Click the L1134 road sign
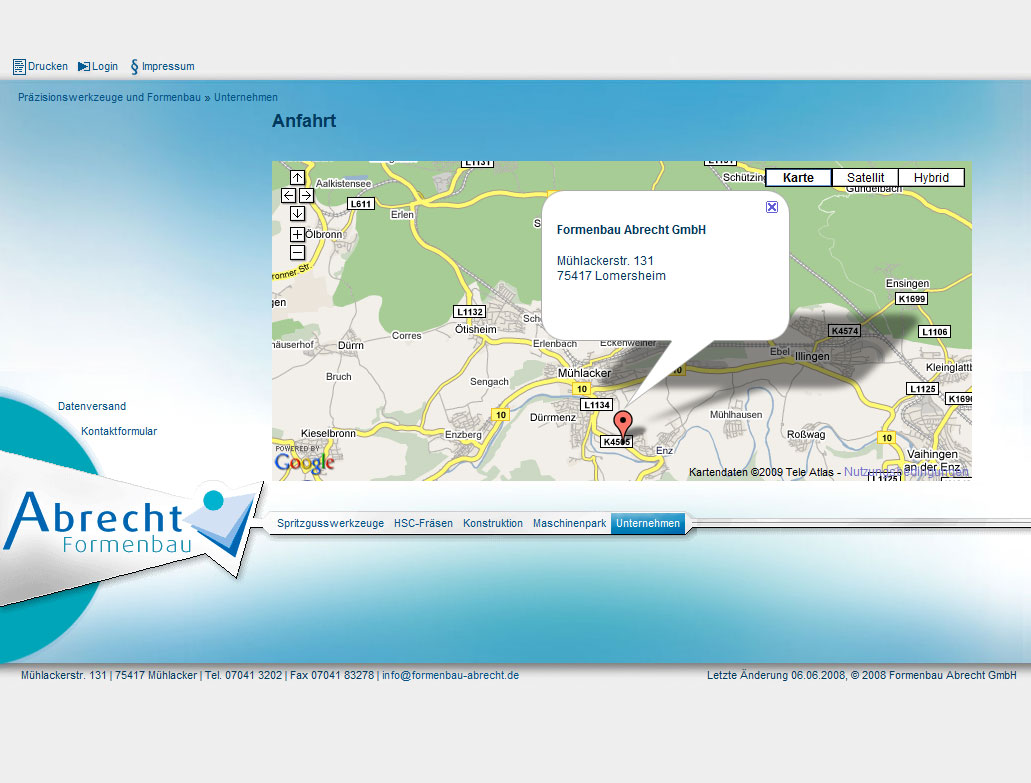Screen dimensions: 1031x783 point(597,405)
